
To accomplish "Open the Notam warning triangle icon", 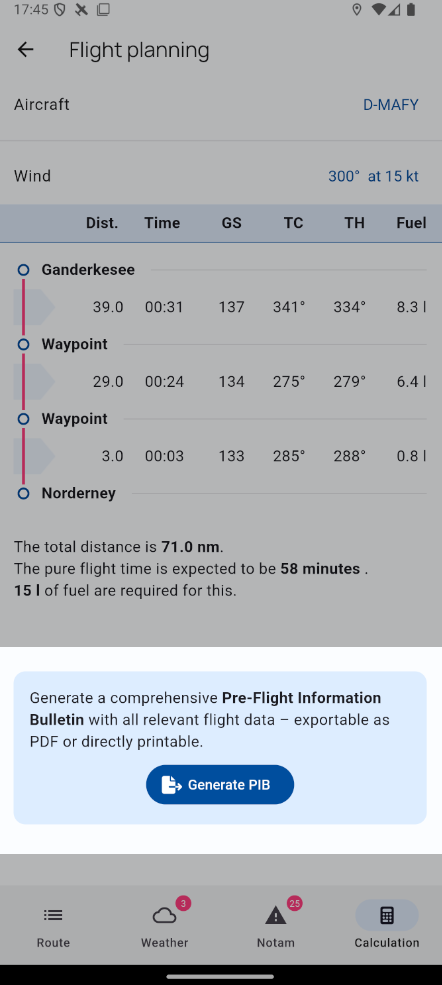I will pos(276,916).
